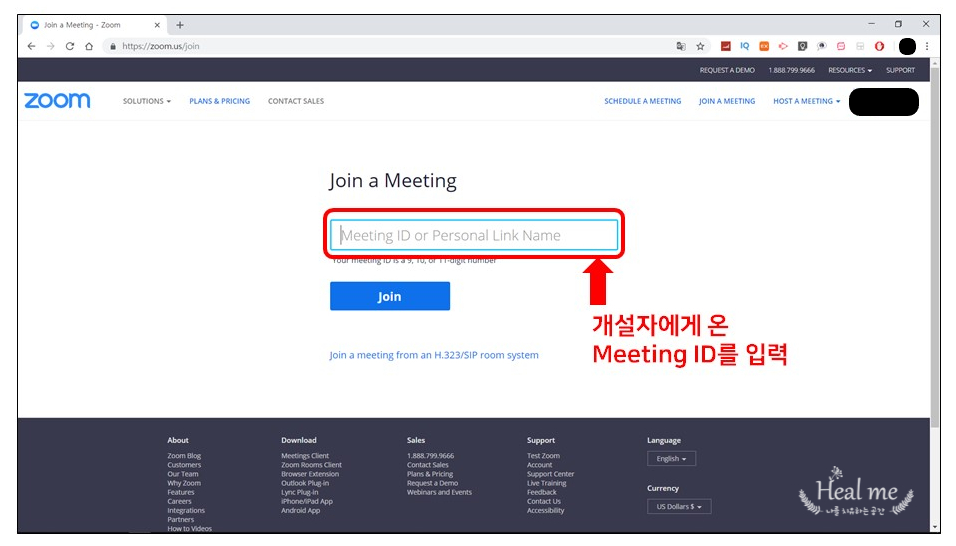Open the Zoom Blog footer link
Viewport: 956px width, 546px height.
coord(184,456)
